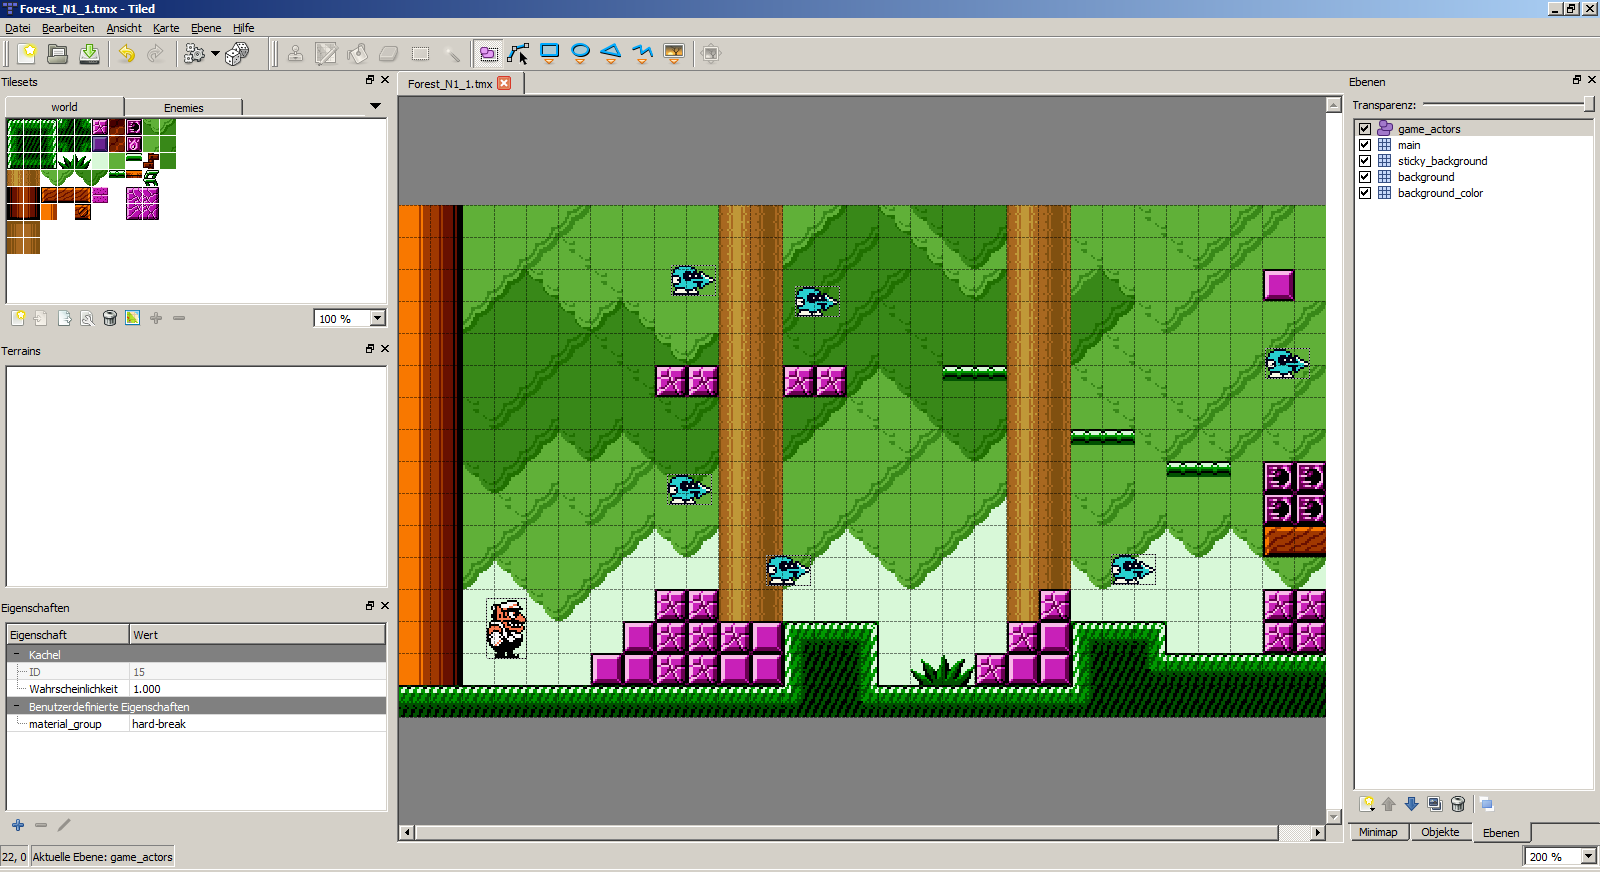Open the tileset zoom 100 % dropdown

pyautogui.click(x=378, y=318)
